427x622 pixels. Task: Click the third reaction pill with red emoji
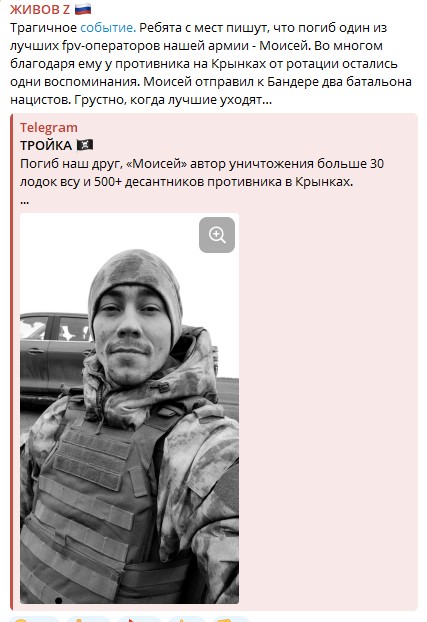(140, 619)
